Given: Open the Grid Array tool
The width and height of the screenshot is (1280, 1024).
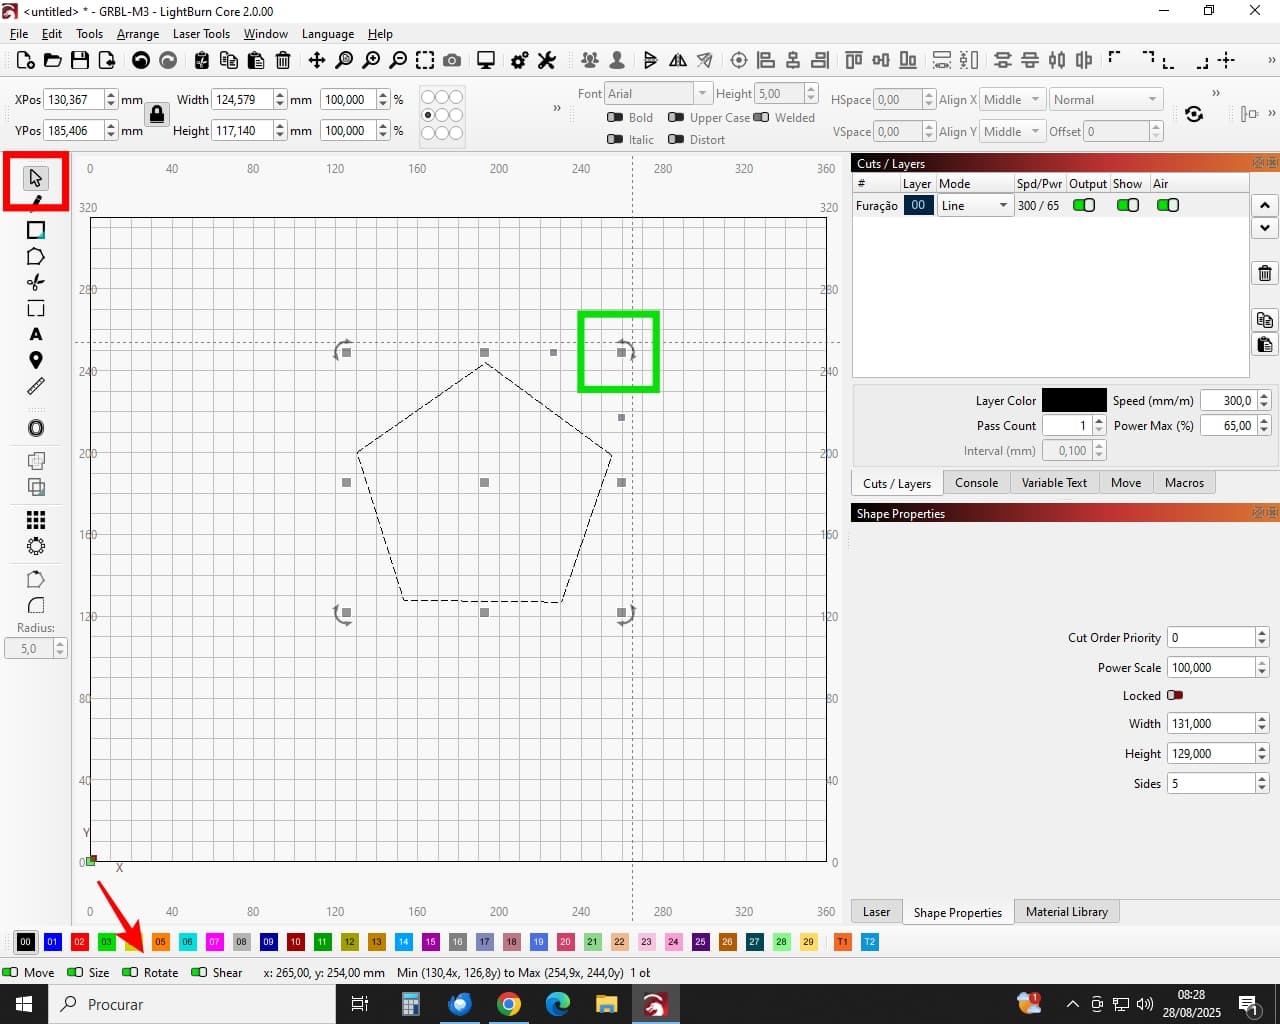Looking at the screenshot, I should 36,520.
